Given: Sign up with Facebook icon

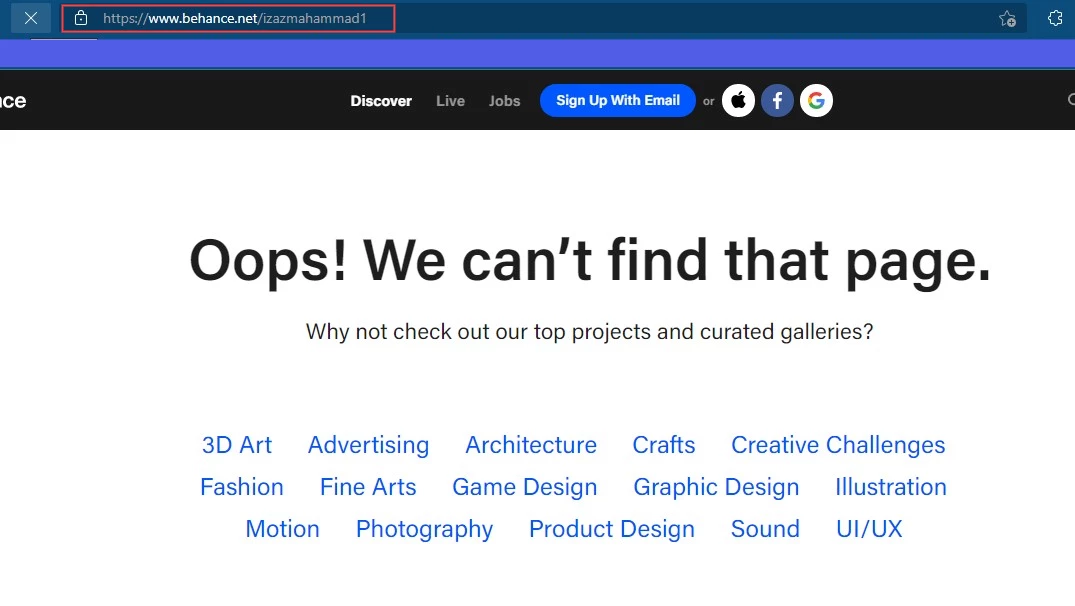Looking at the screenshot, I should 777,101.
